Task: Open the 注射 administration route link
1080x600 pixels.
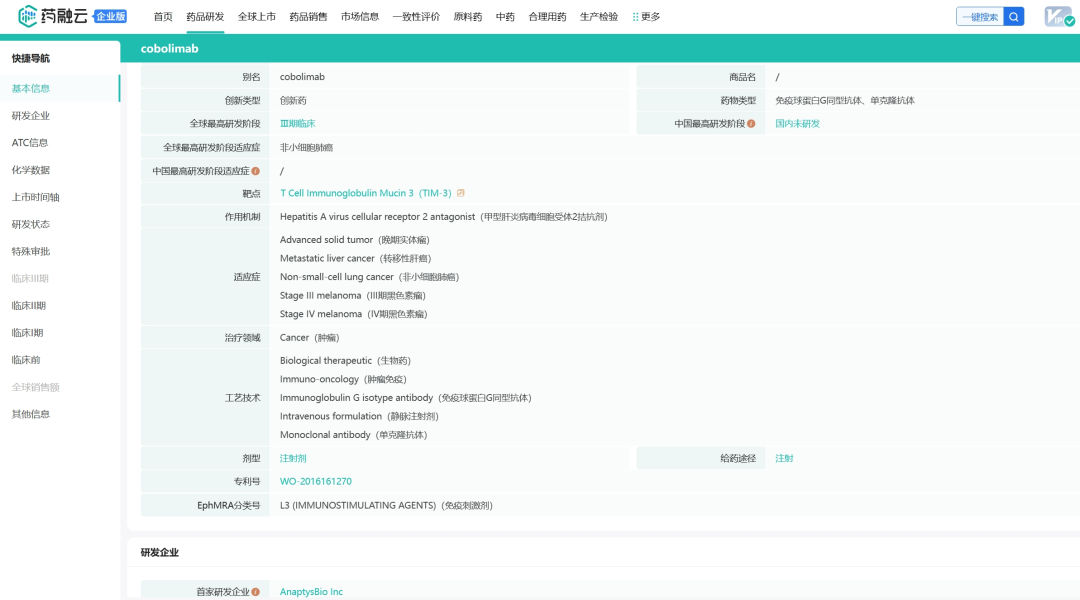Action: [x=785, y=458]
